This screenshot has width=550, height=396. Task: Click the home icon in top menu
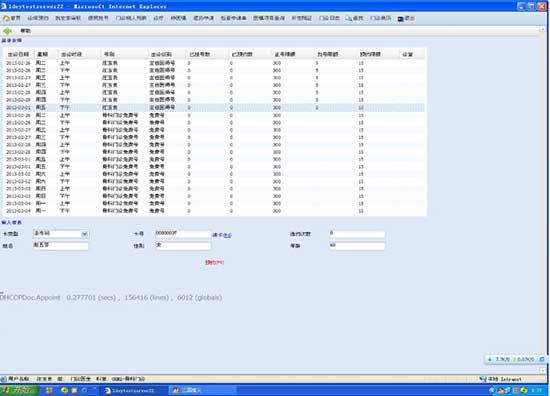(x=6, y=18)
